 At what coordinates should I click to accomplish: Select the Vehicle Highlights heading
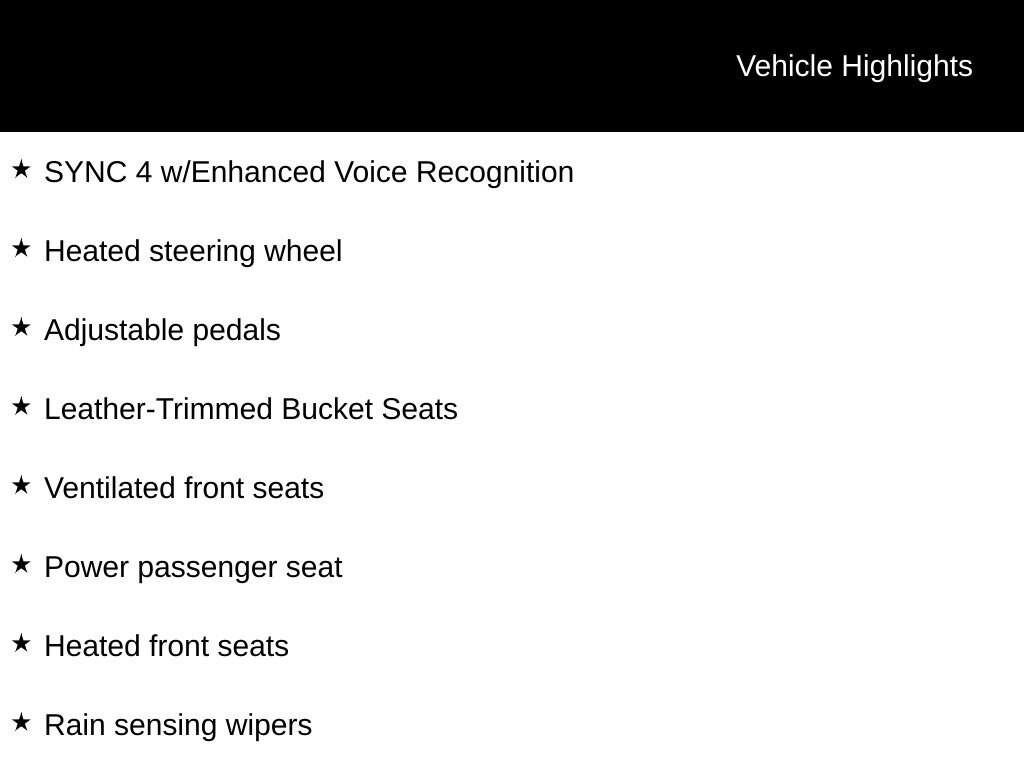(854, 67)
